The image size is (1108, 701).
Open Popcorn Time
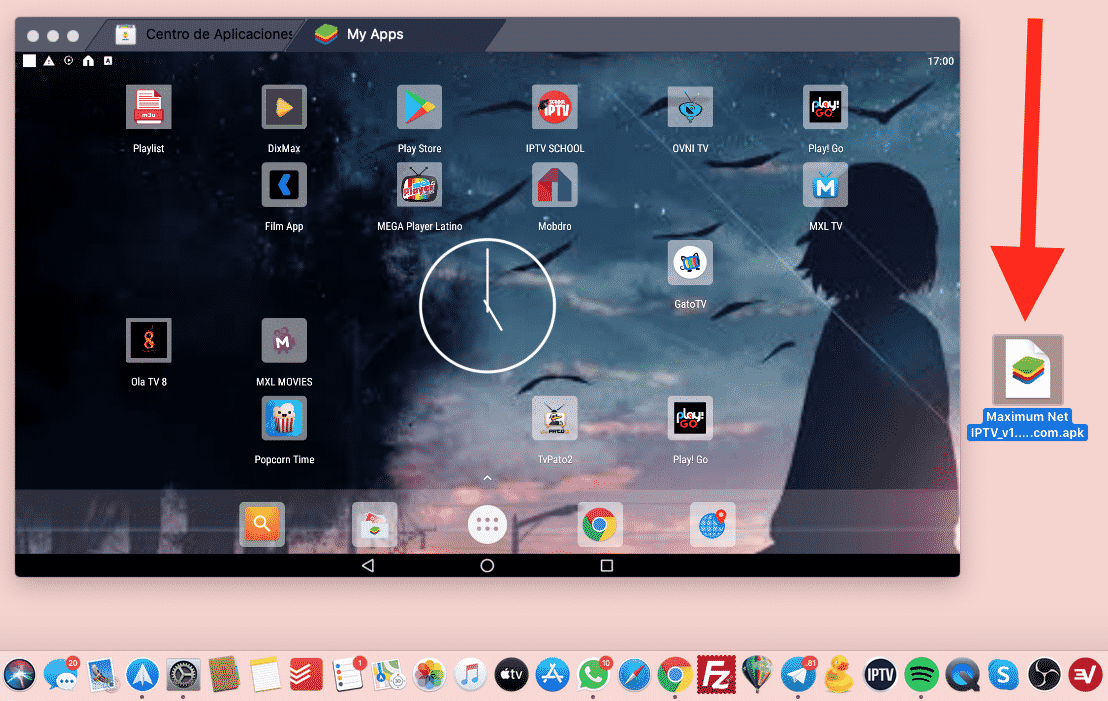point(284,418)
